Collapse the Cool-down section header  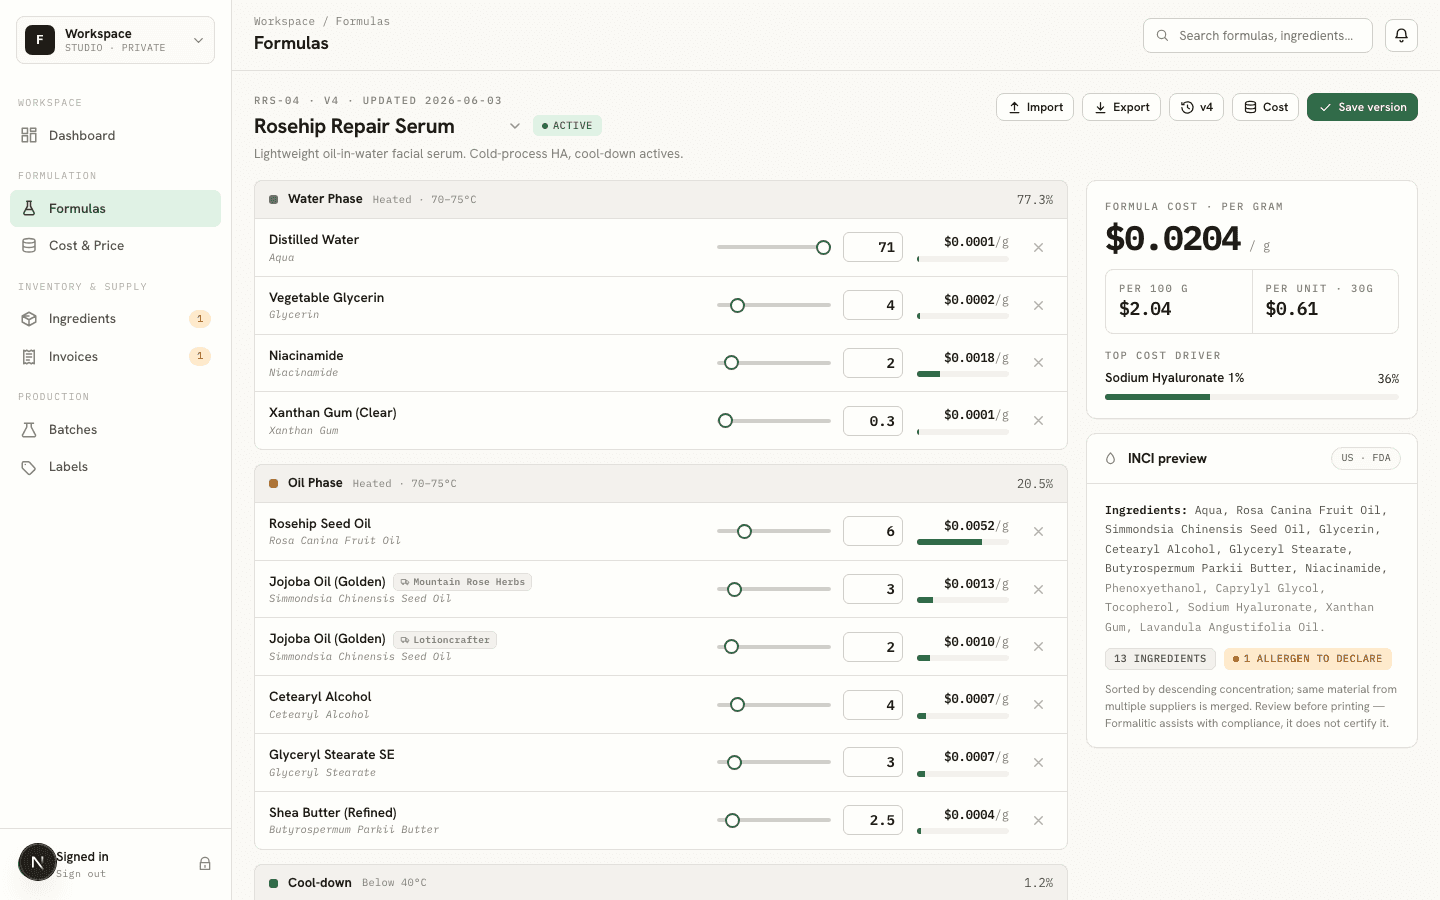pos(661,882)
